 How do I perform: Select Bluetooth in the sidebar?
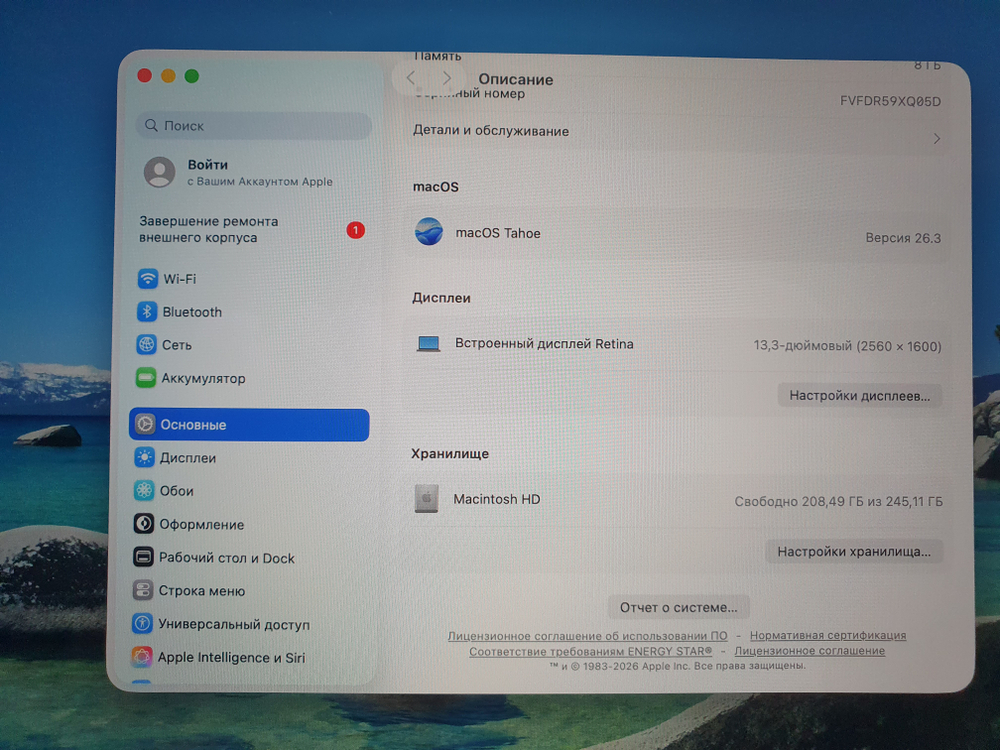point(249,312)
